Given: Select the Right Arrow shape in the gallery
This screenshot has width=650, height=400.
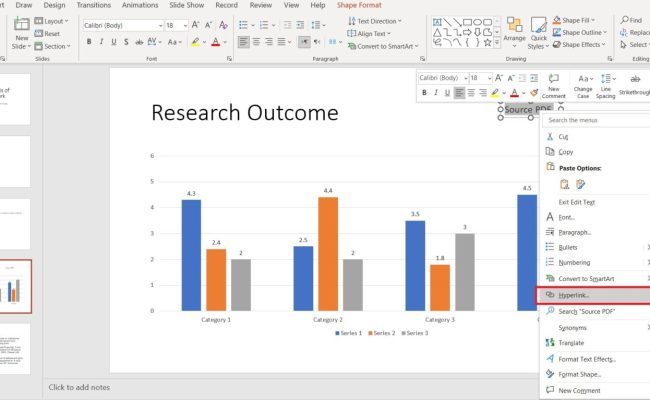Looking at the screenshot, I should tap(467, 32).
